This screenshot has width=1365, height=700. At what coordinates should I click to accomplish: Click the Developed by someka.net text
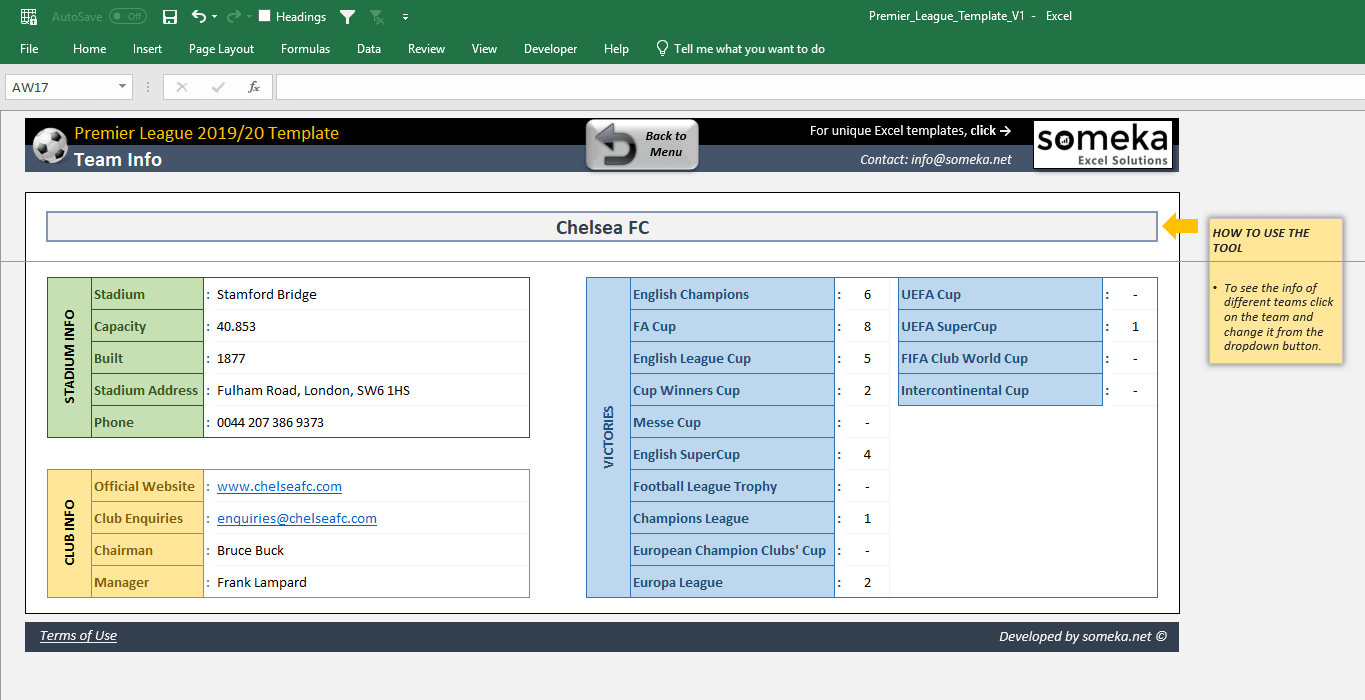pos(1082,636)
